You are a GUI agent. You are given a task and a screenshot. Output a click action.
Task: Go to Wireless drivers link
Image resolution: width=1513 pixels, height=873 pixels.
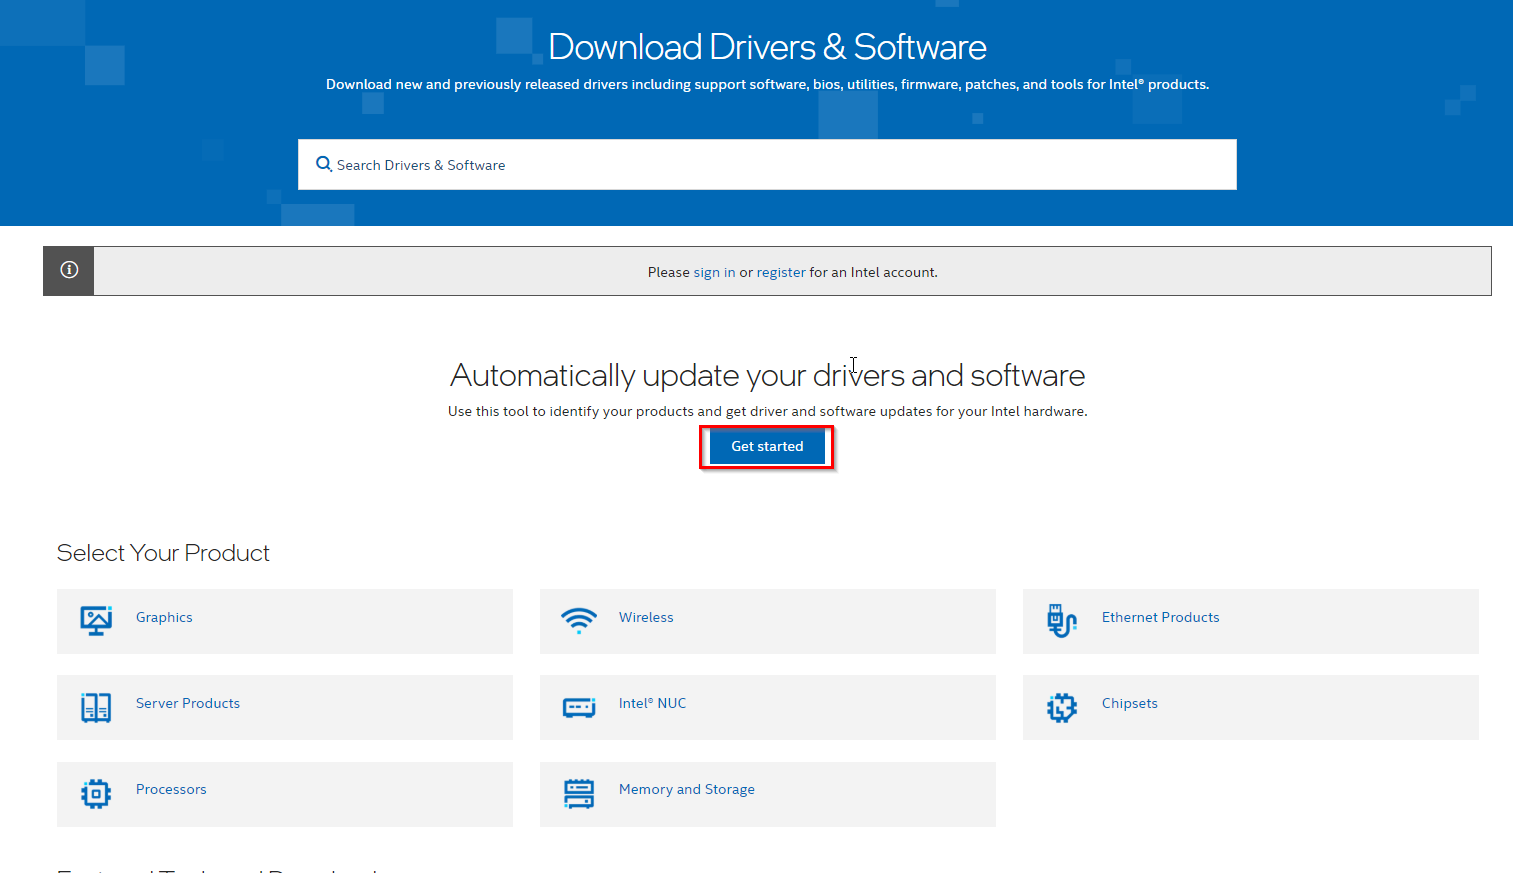[646, 617]
